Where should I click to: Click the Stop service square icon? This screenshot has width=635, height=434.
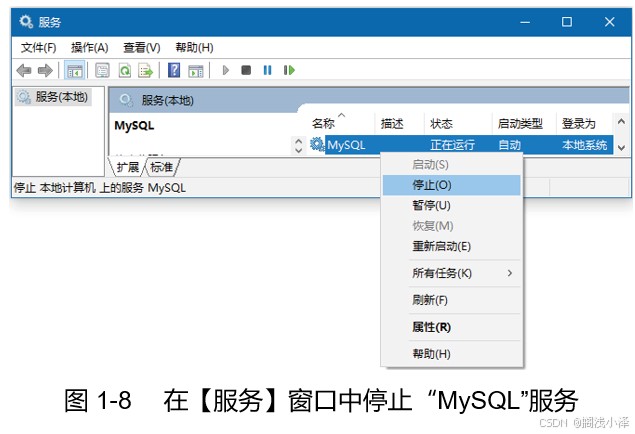click(x=246, y=70)
